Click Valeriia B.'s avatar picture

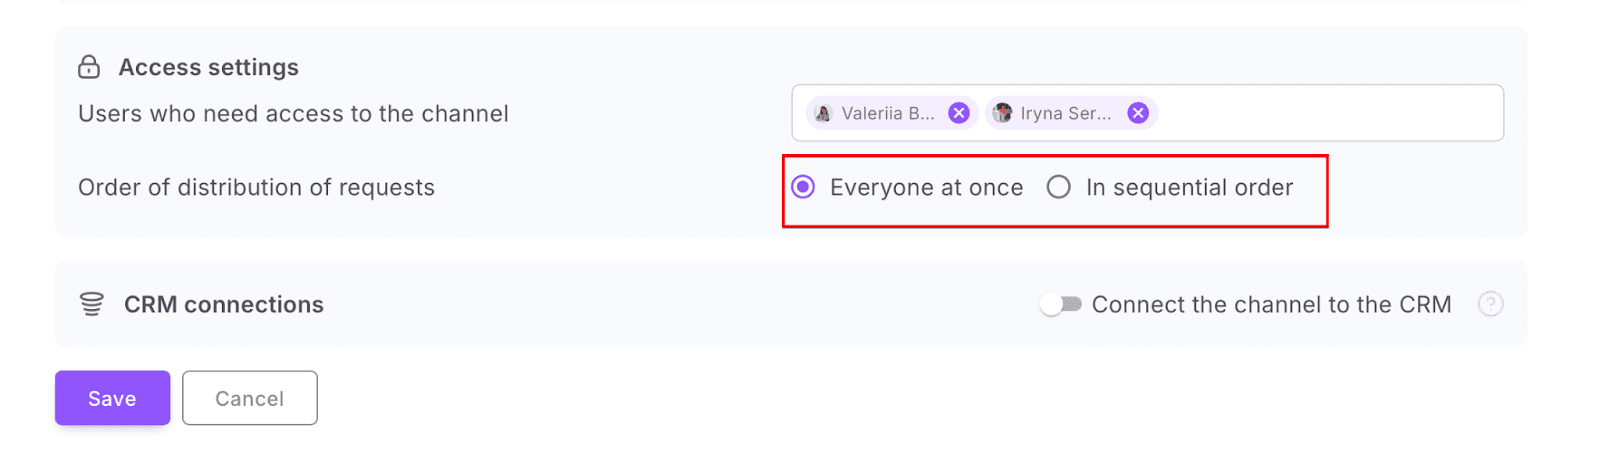point(823,113)
